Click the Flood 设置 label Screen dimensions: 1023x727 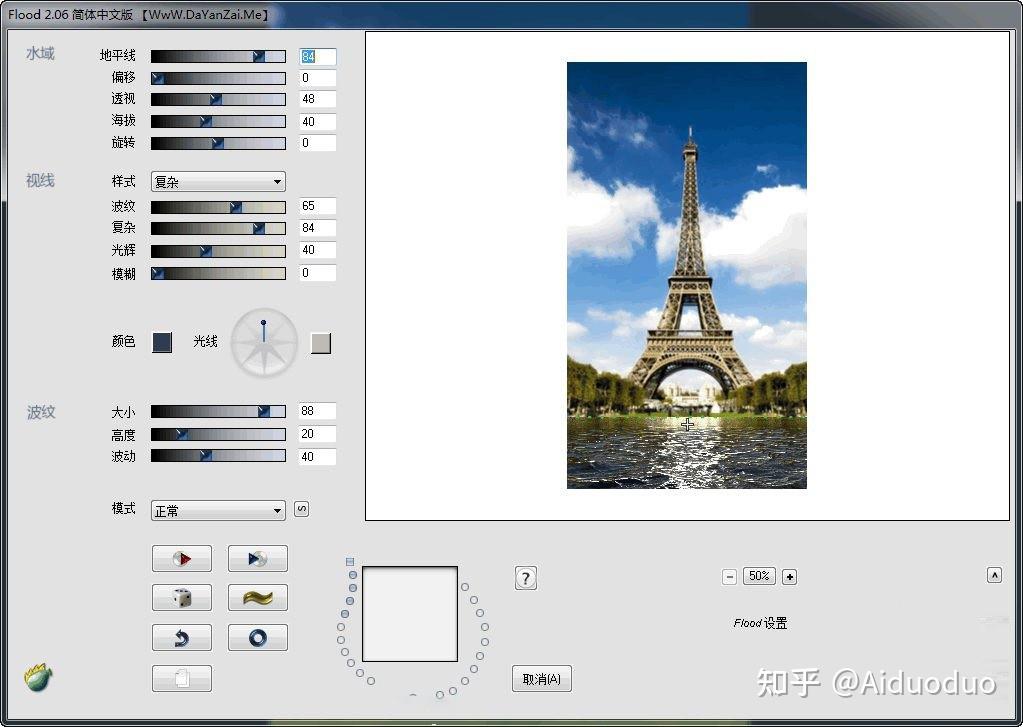[x=758, y=622]
